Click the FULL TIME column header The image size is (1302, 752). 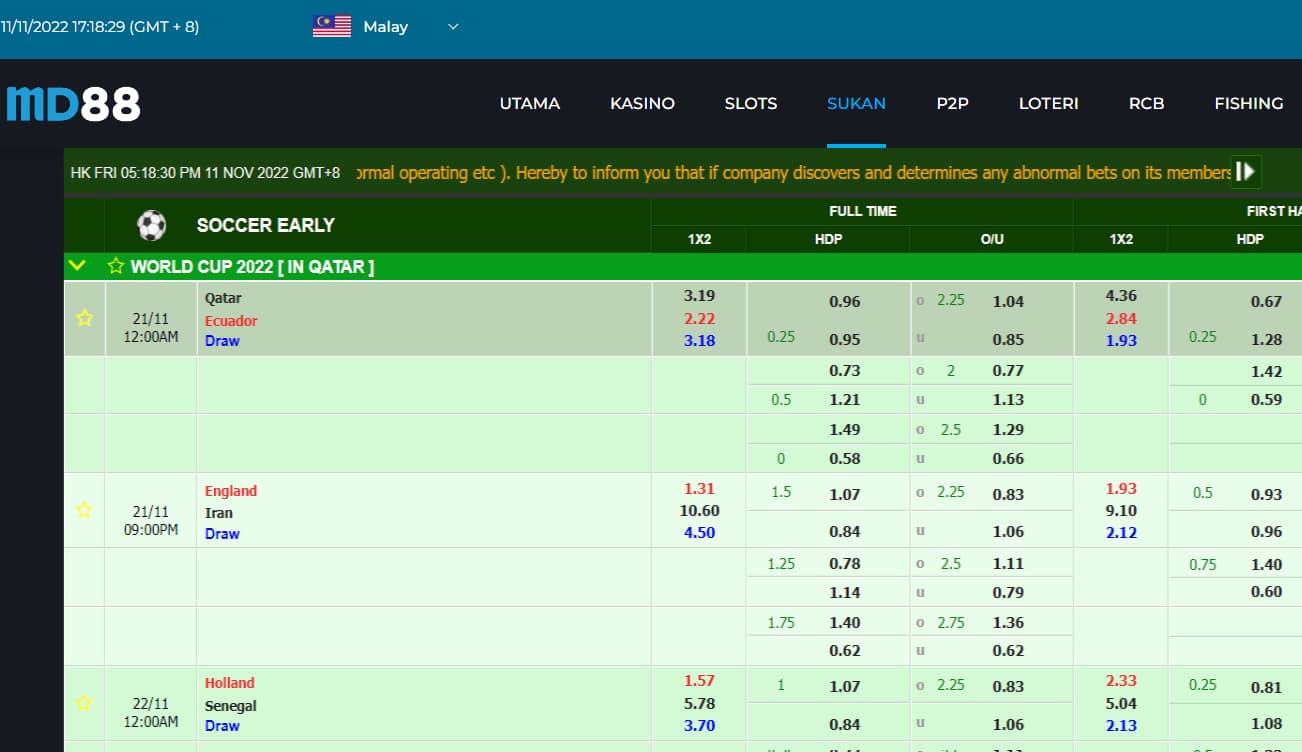pyautogui.click(x=862, y=211)
